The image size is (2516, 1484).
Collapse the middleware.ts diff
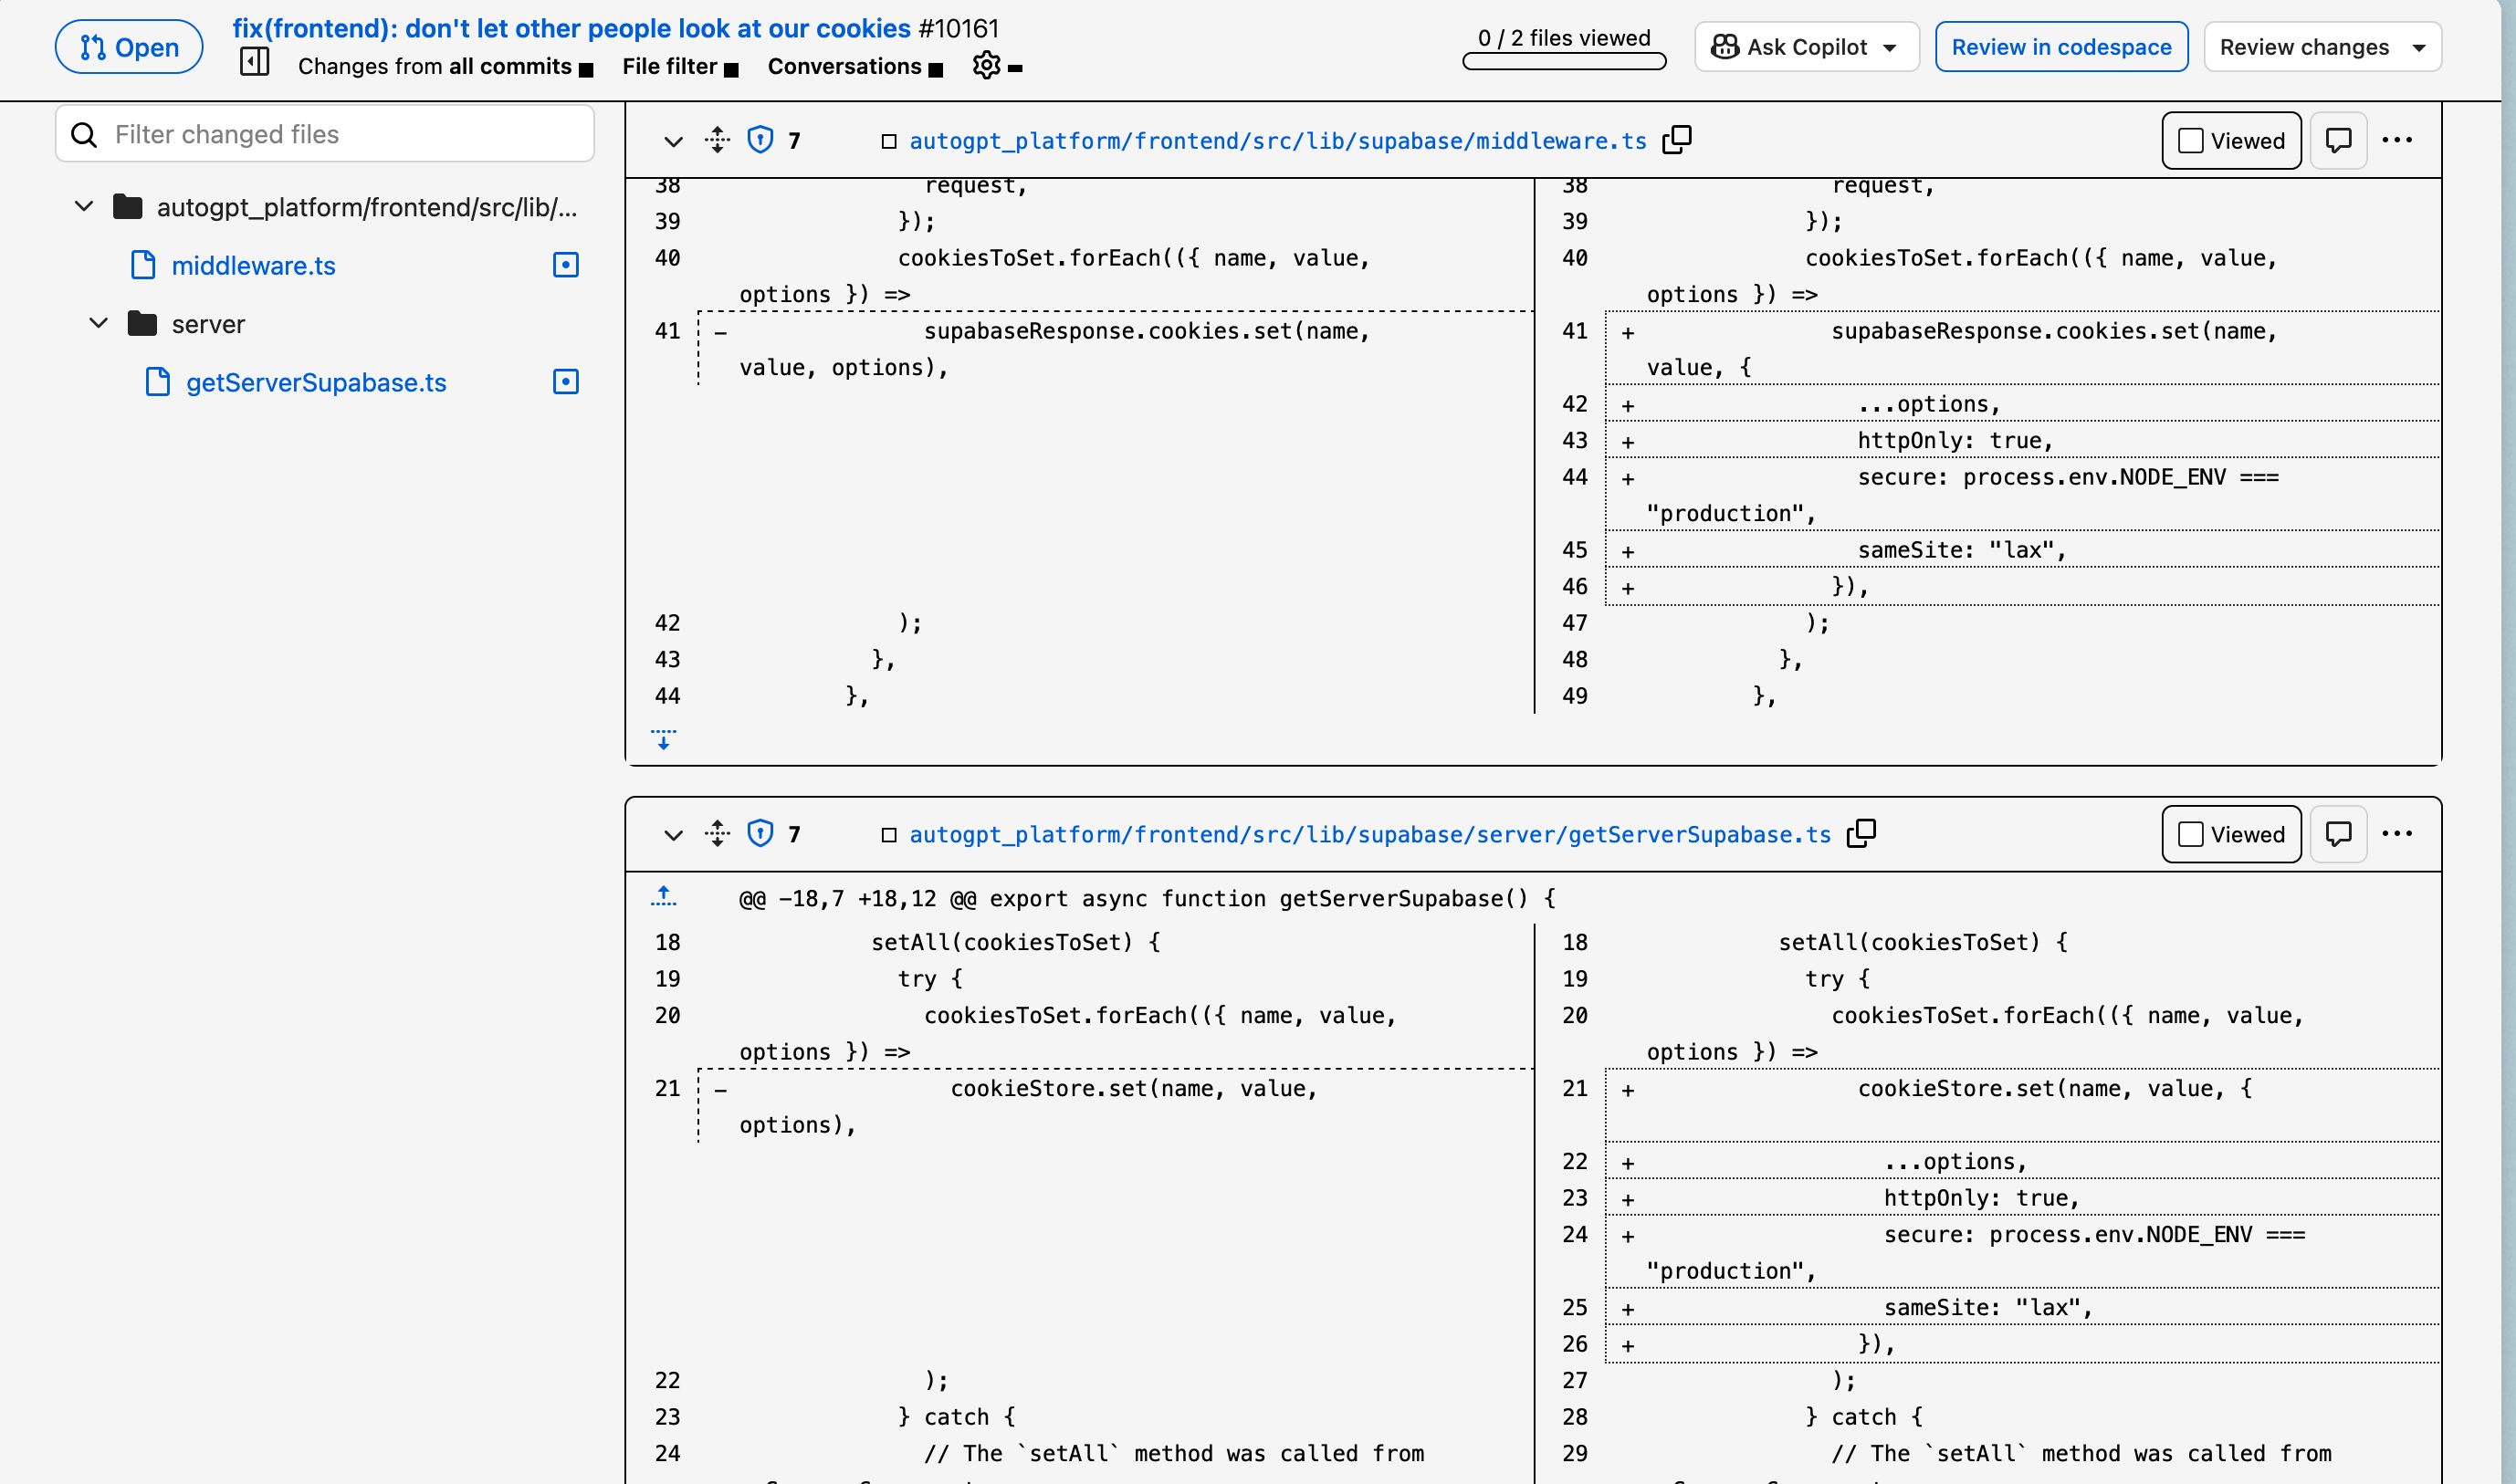[673, 141]
